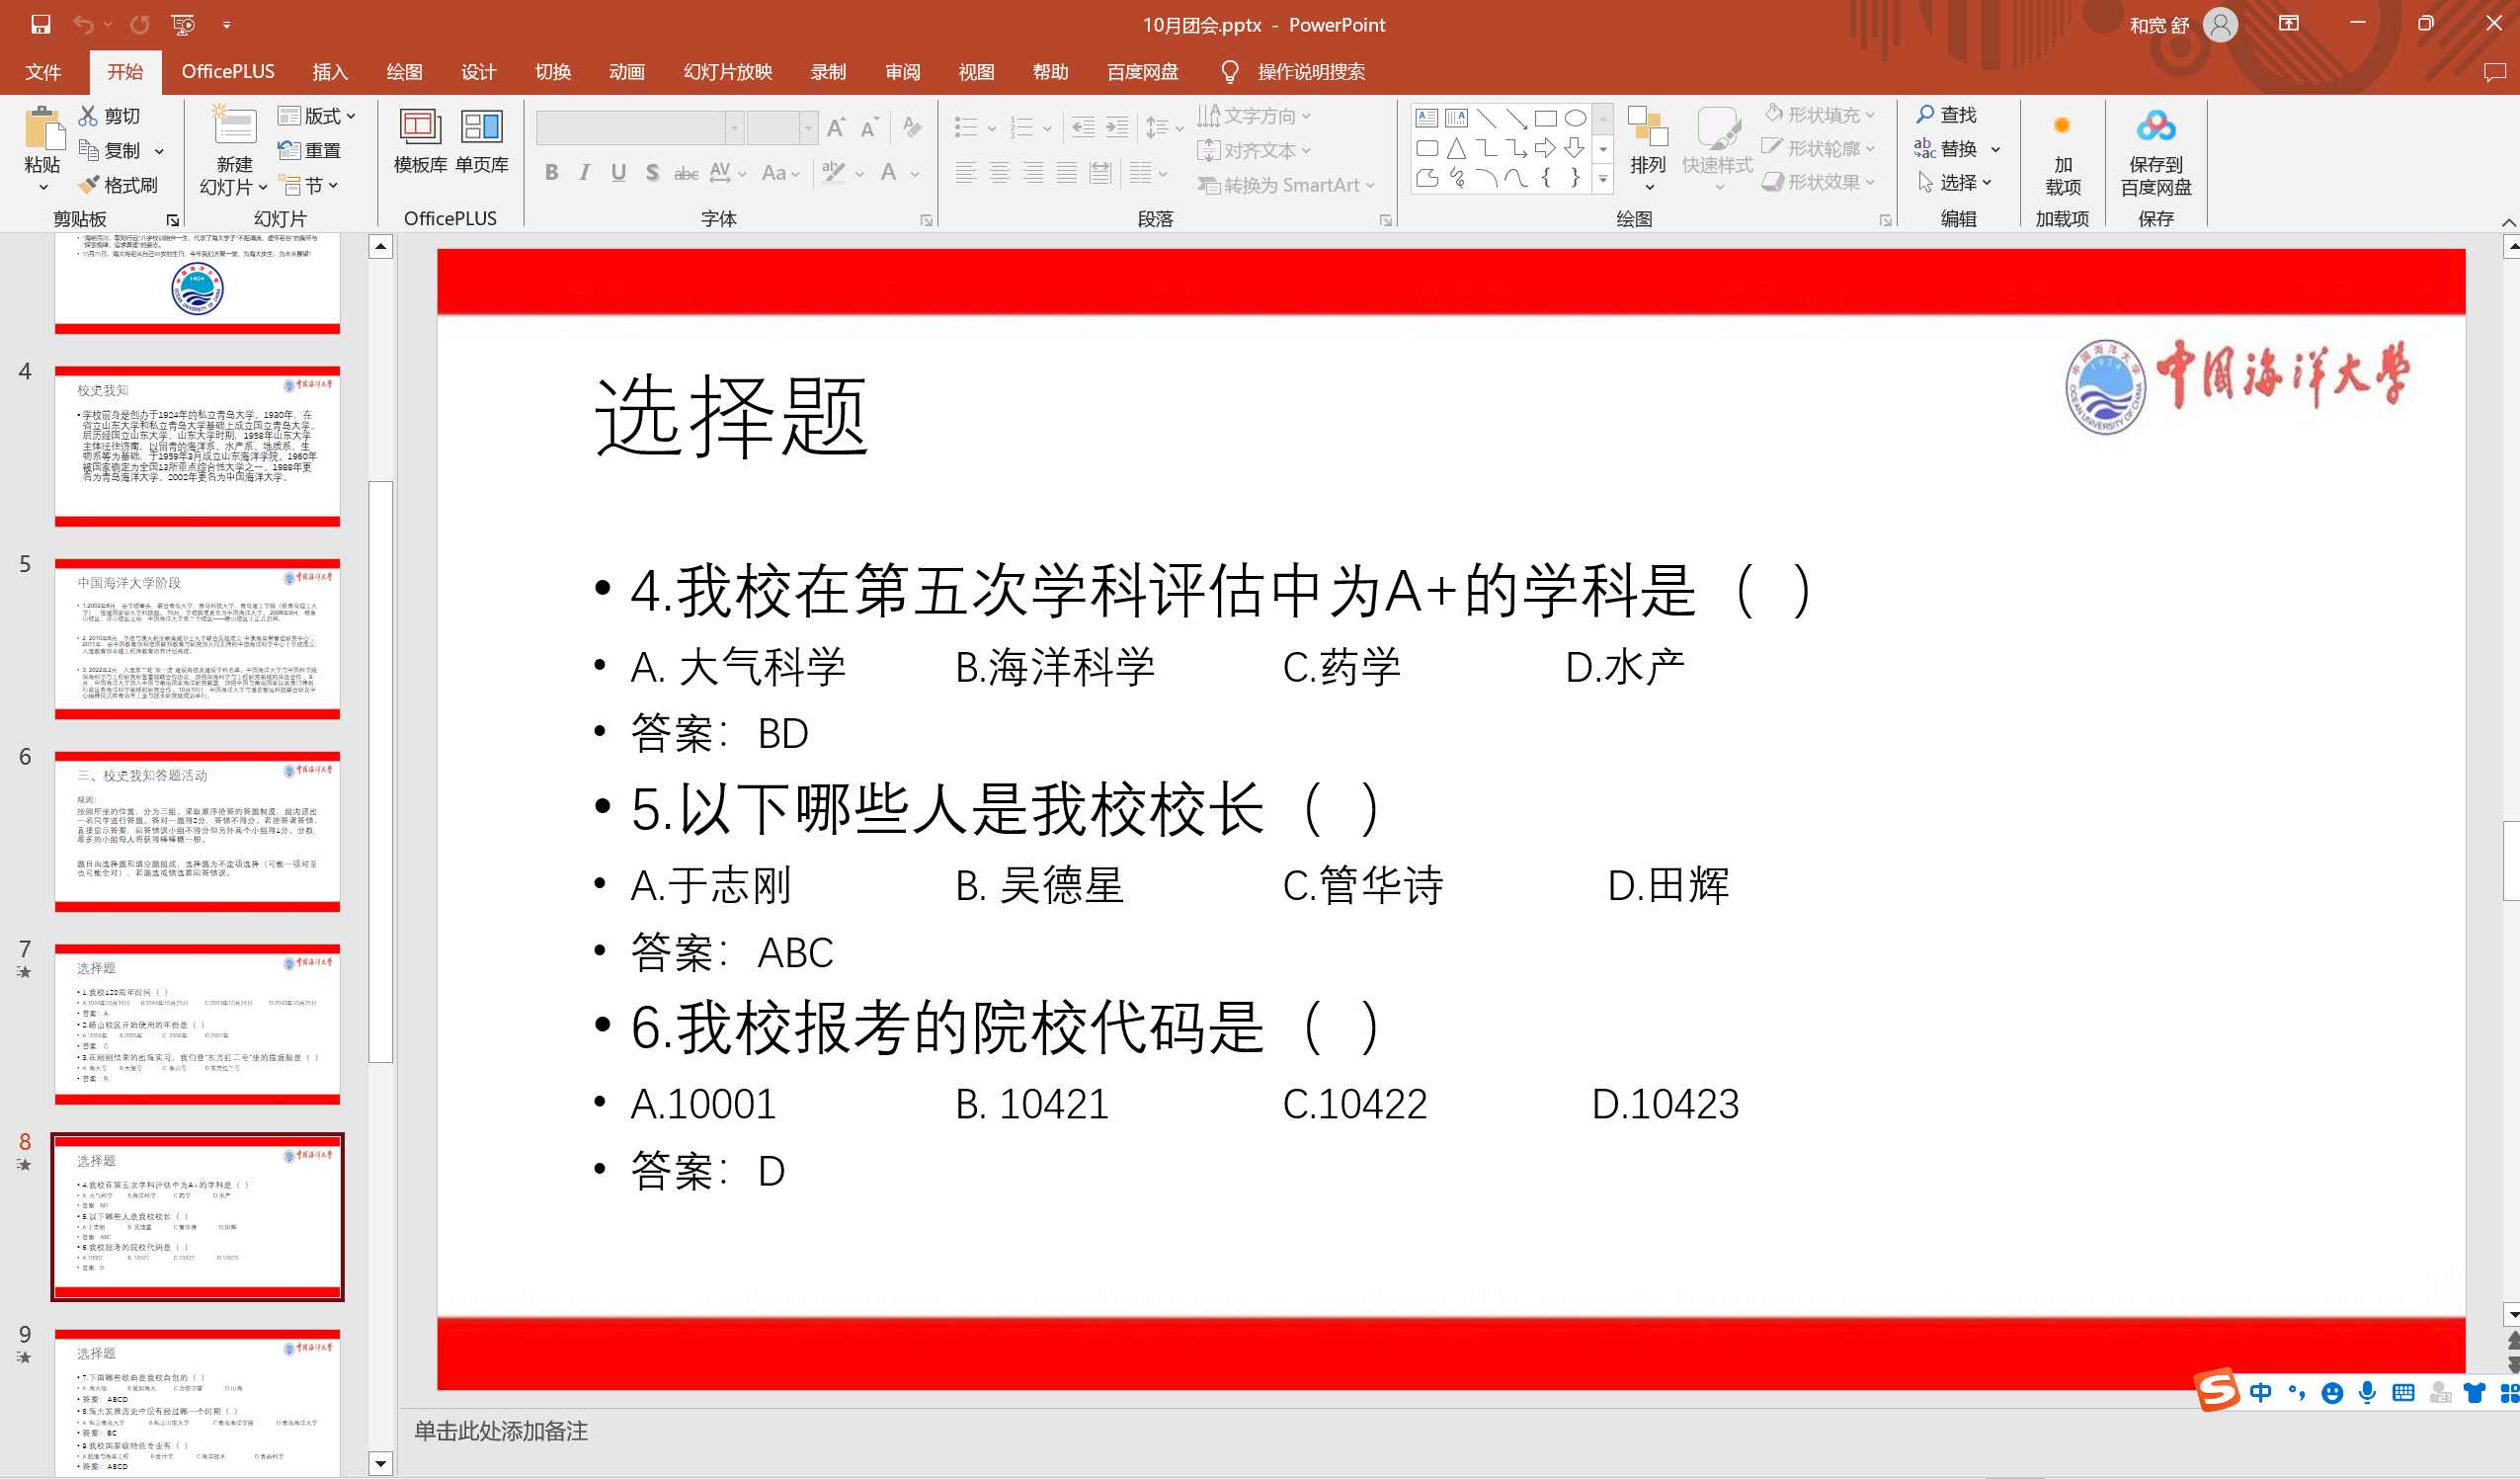
Task: Open the OfficePLUS template library icon
Action: coord(419,128)
